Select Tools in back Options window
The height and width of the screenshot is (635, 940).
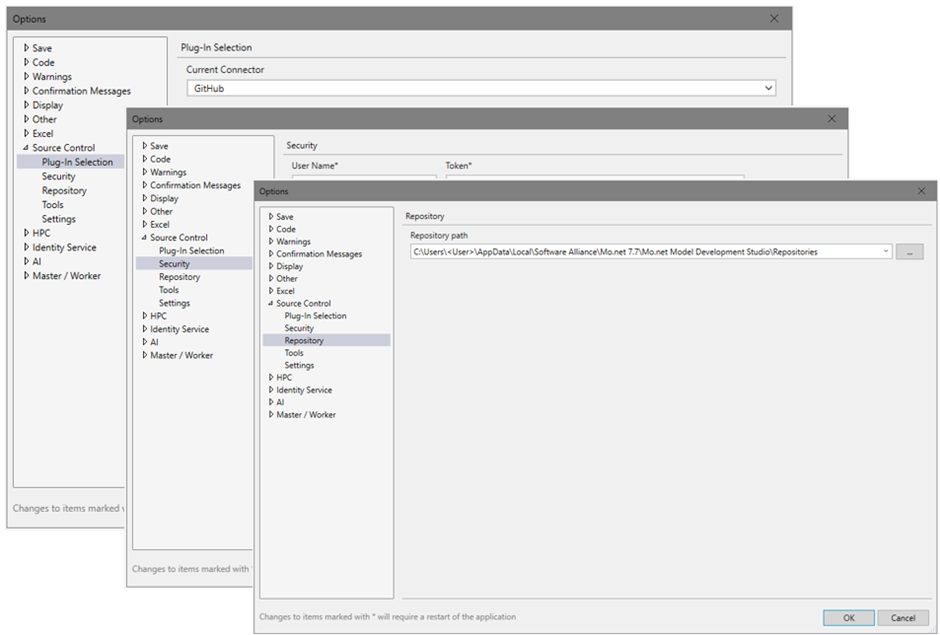pos(53,204)
